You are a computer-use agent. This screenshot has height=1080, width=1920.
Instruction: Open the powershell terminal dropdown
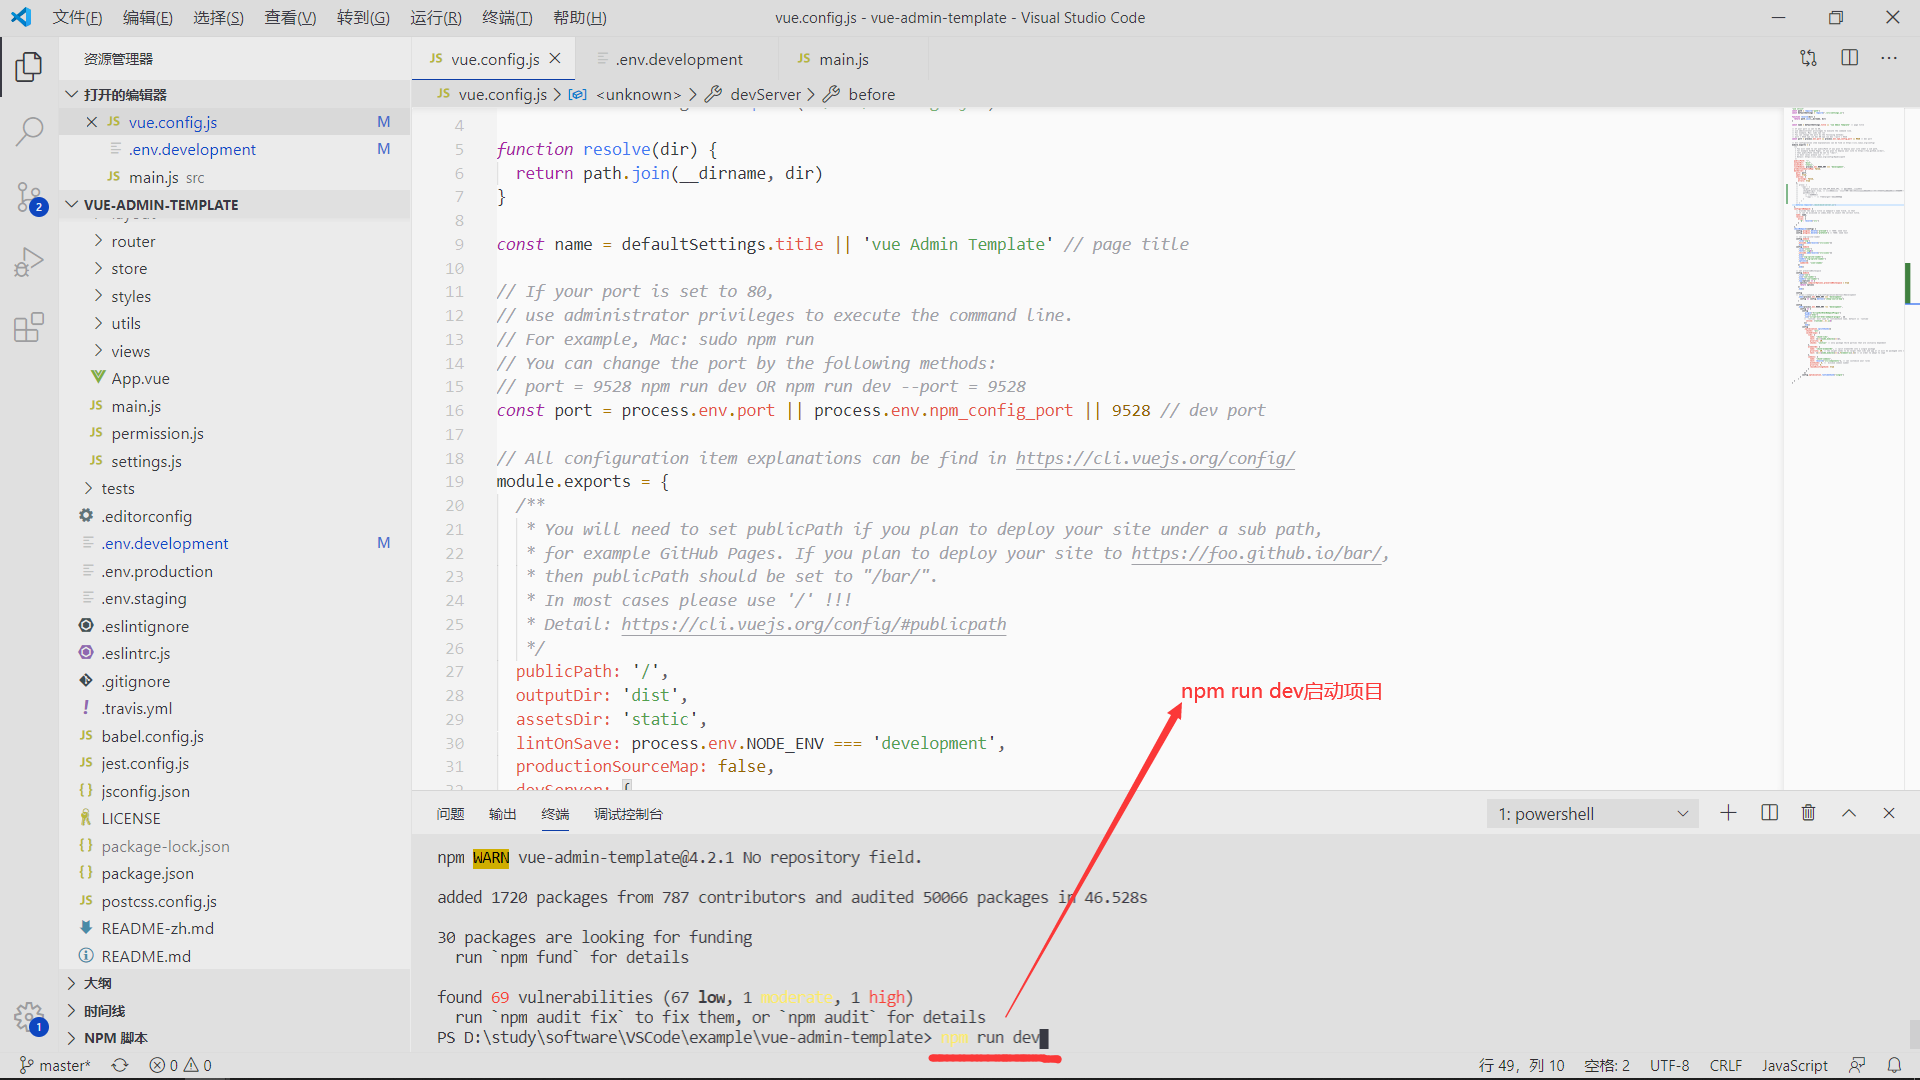click(1590, 813)
